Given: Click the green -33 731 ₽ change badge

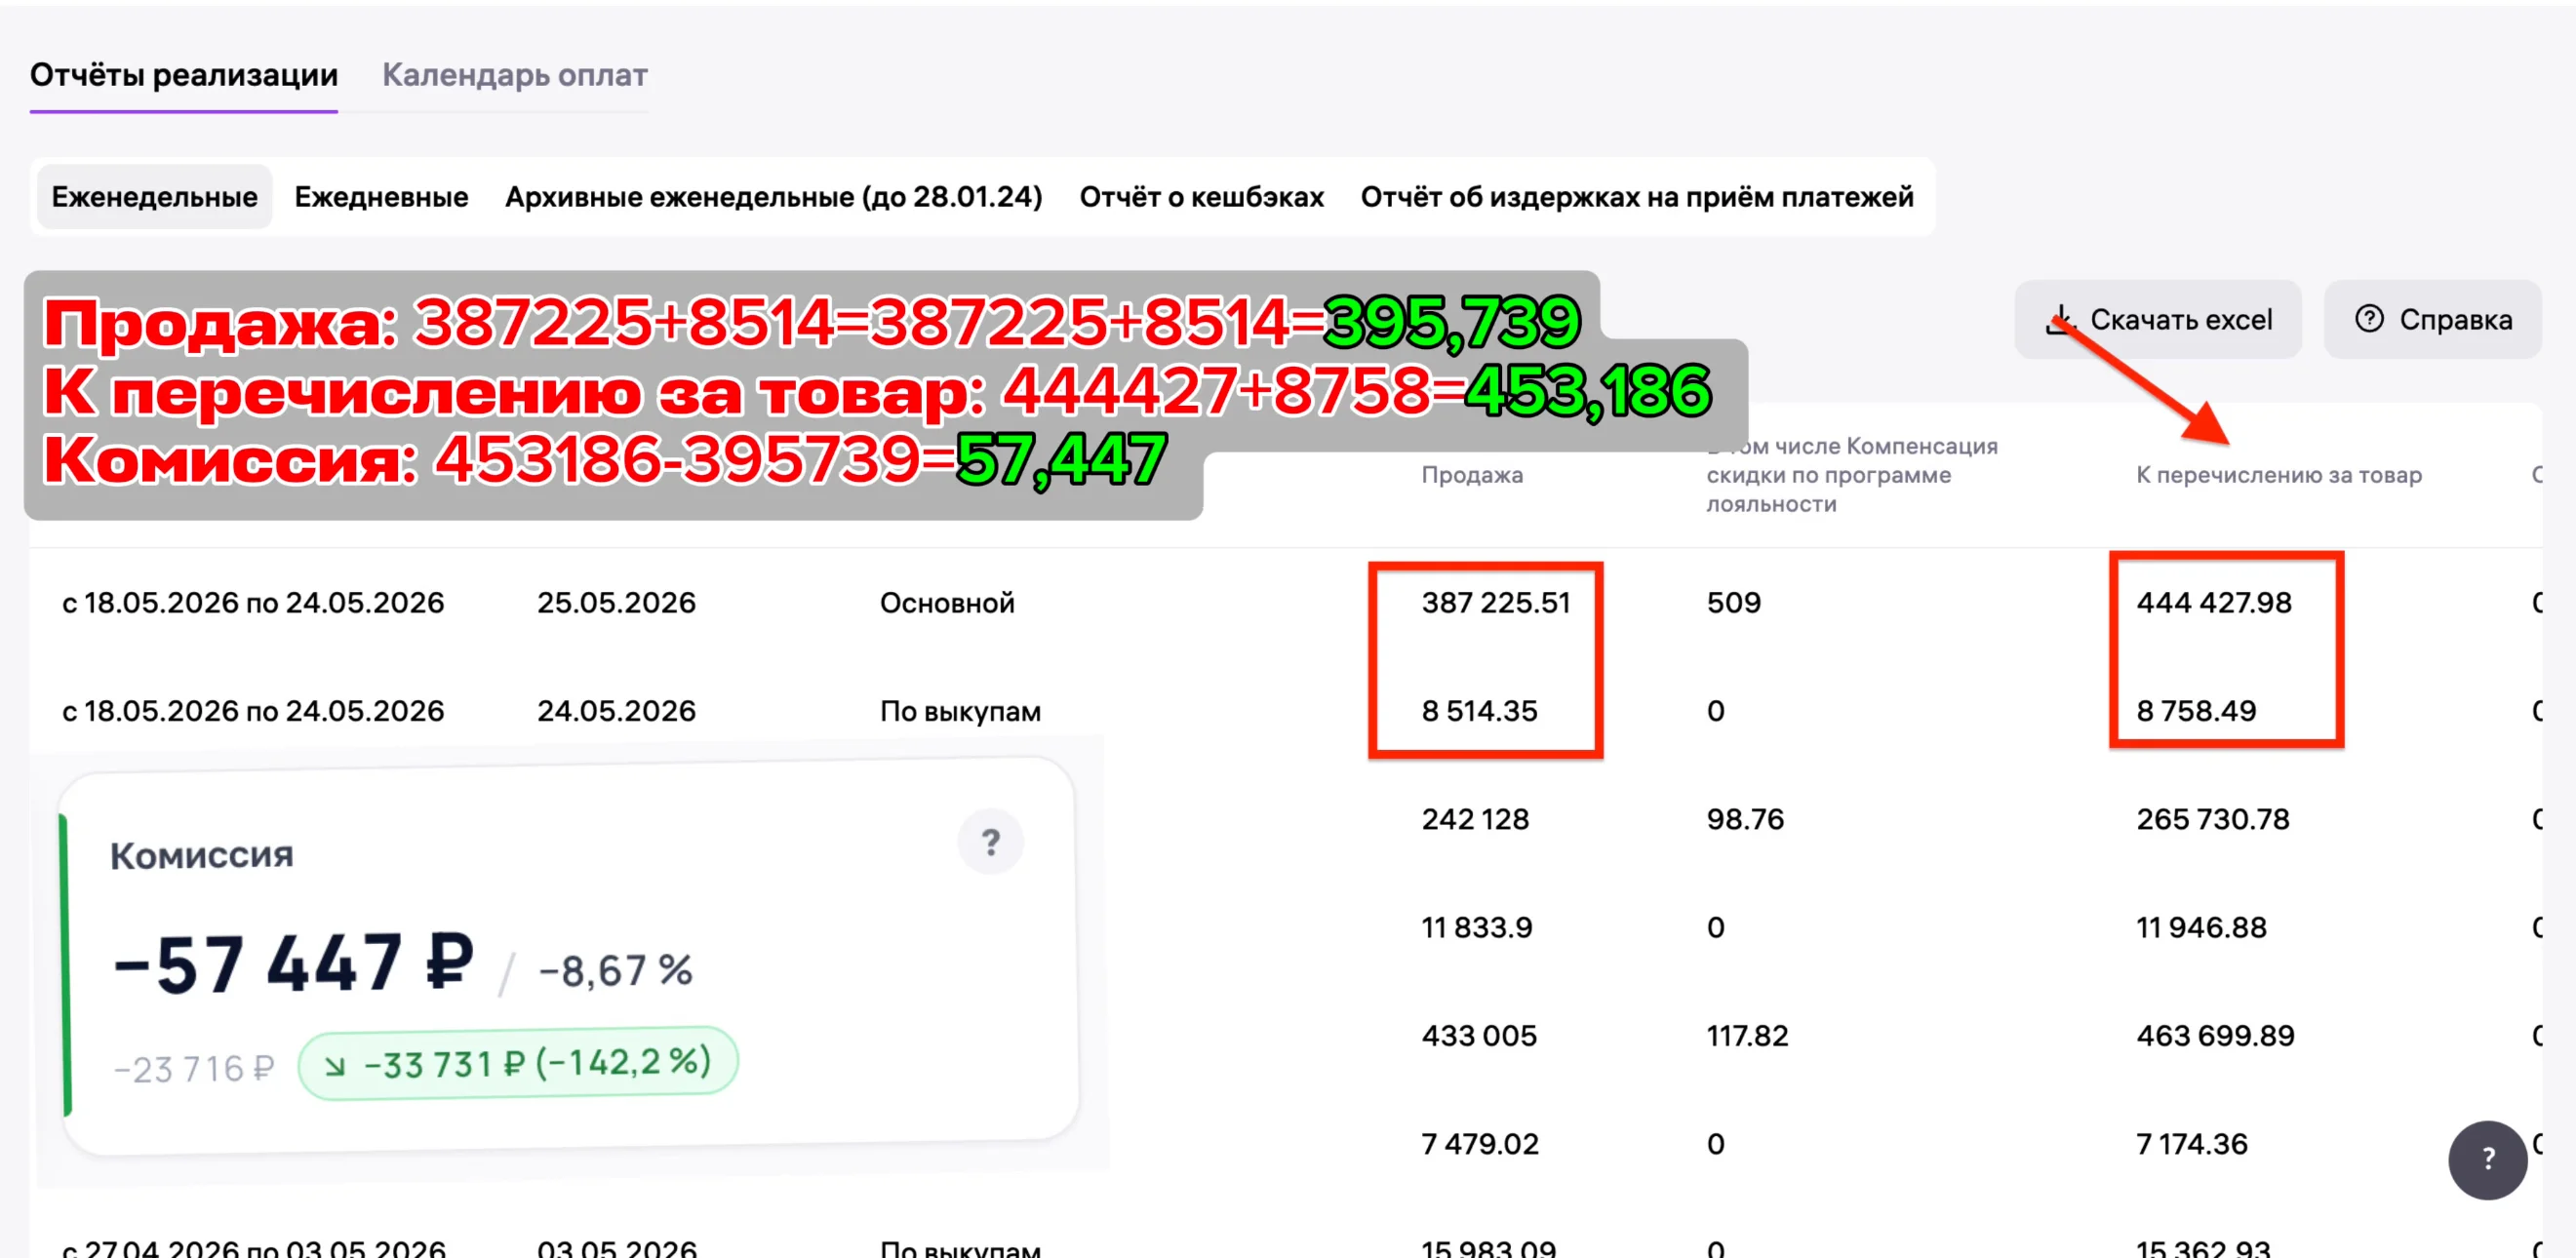Looking at the screenshot, I should [x=518, y=1063].
